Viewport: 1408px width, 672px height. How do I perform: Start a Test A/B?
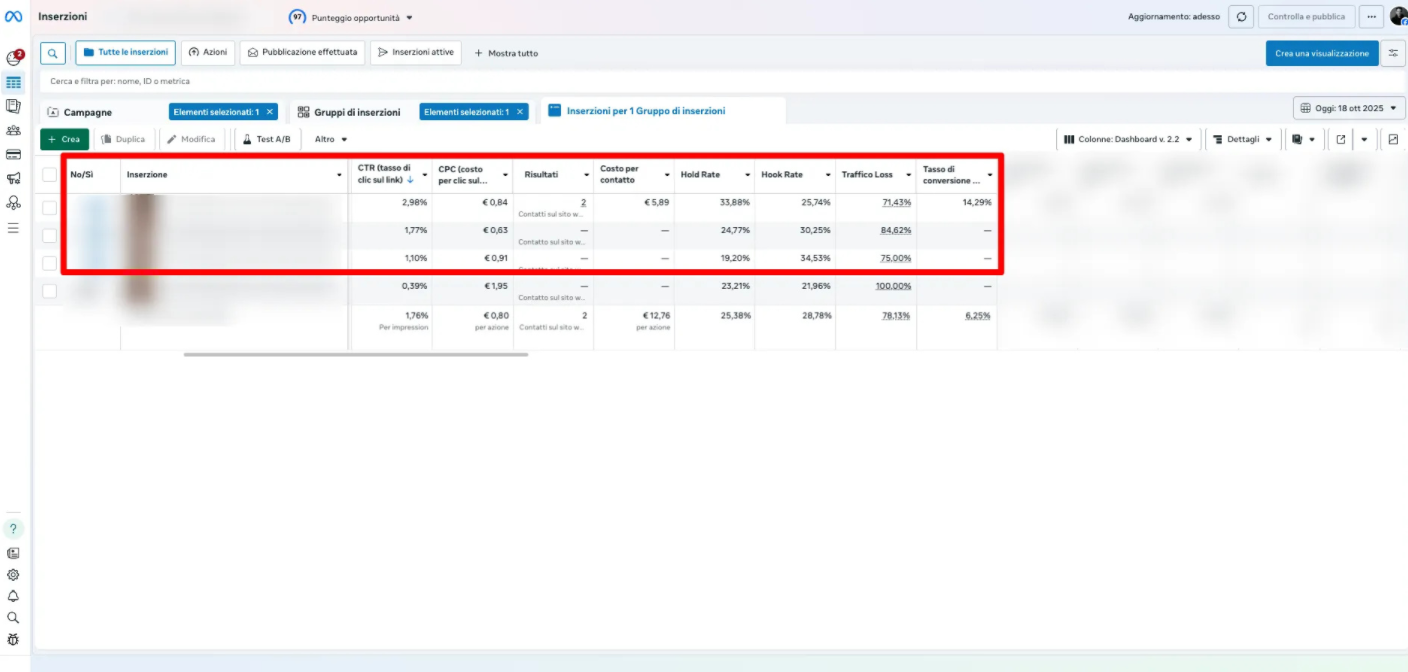(267, 139)
